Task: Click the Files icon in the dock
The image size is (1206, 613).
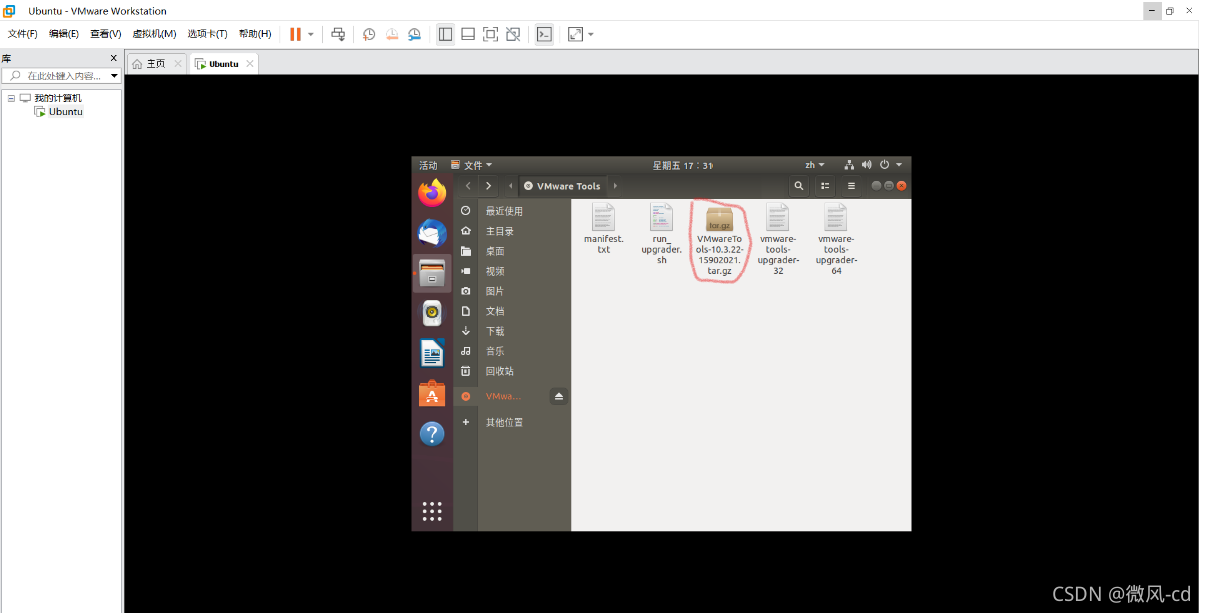Action: click(x=432, y=273)
